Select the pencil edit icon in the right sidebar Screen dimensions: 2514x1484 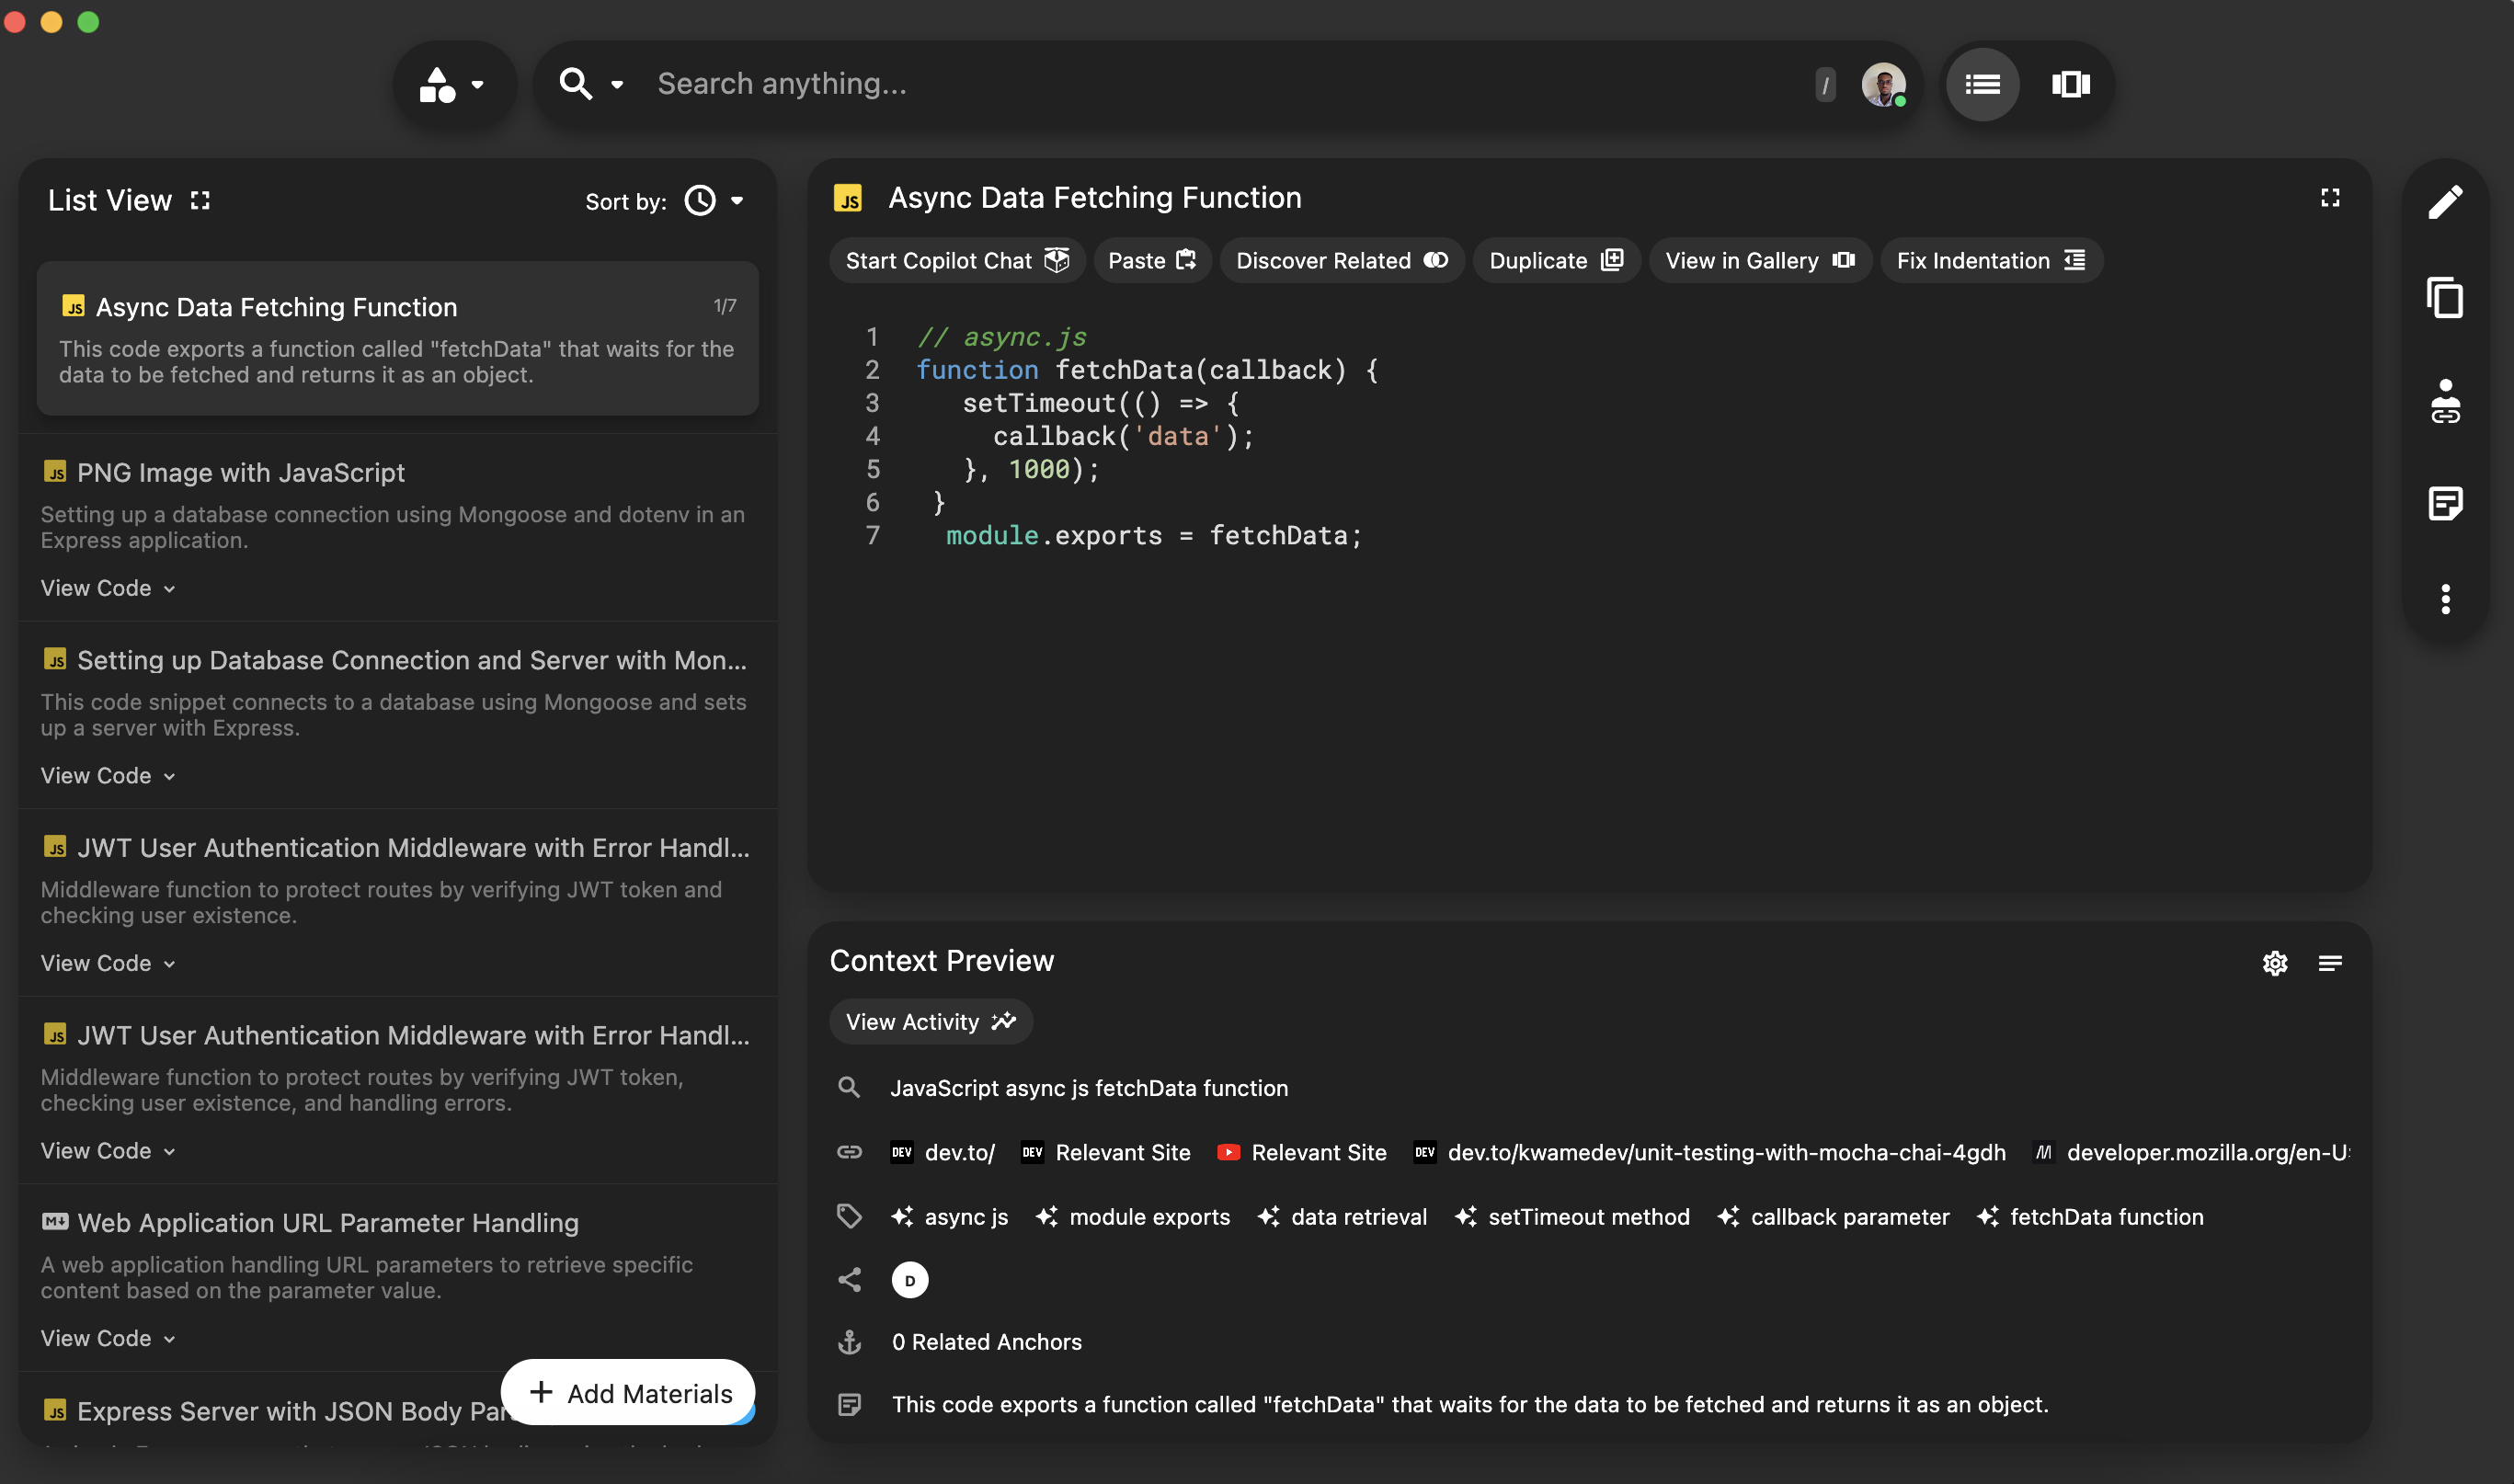[x=2446, y=200]
